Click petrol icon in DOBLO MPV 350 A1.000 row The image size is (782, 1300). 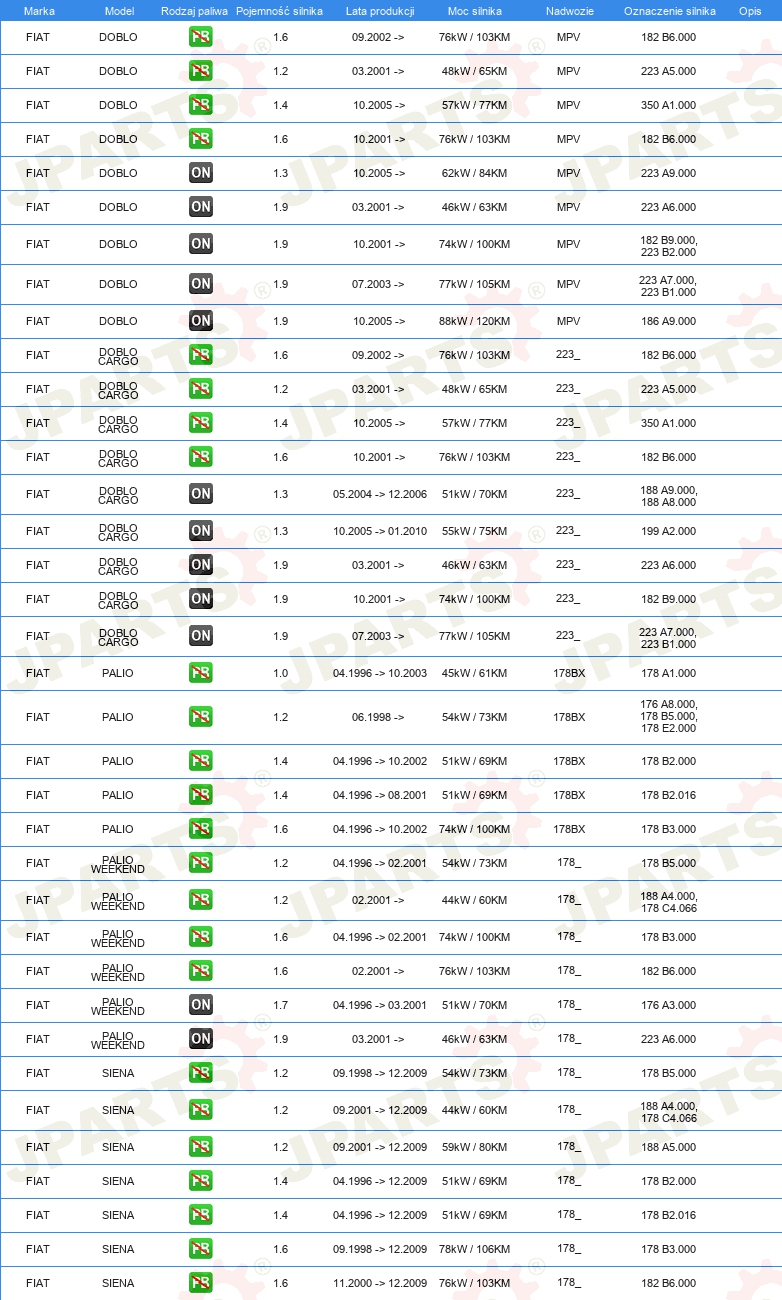[201, 105]
